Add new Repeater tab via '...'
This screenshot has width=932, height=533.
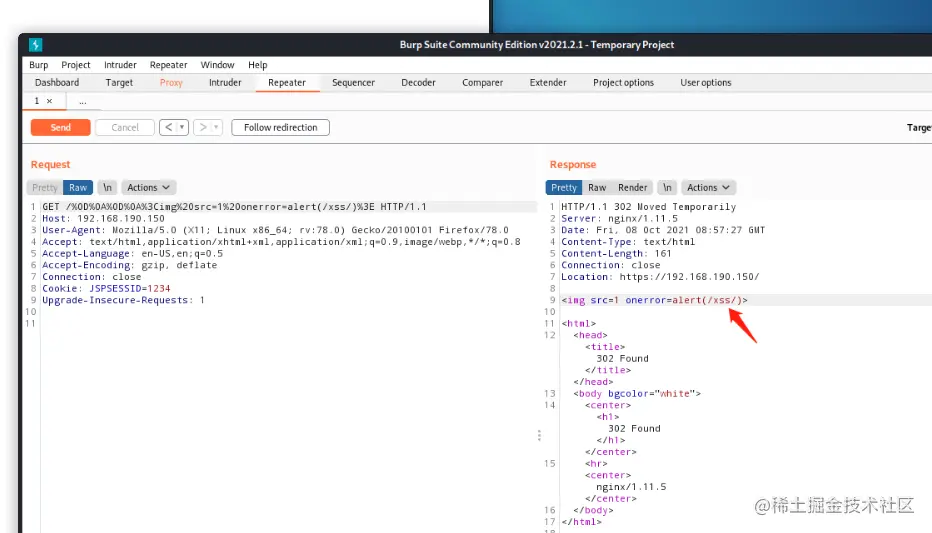83,102
